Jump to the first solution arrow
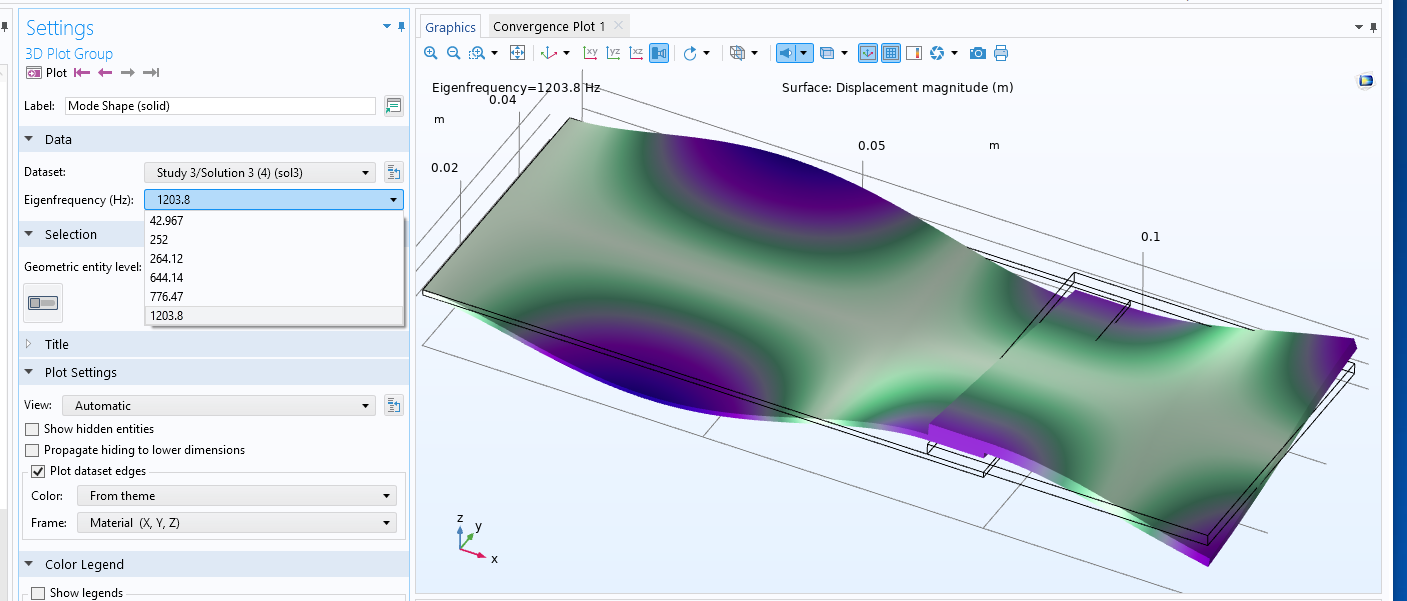This screenshot has width=1407, height=601. 82,73
